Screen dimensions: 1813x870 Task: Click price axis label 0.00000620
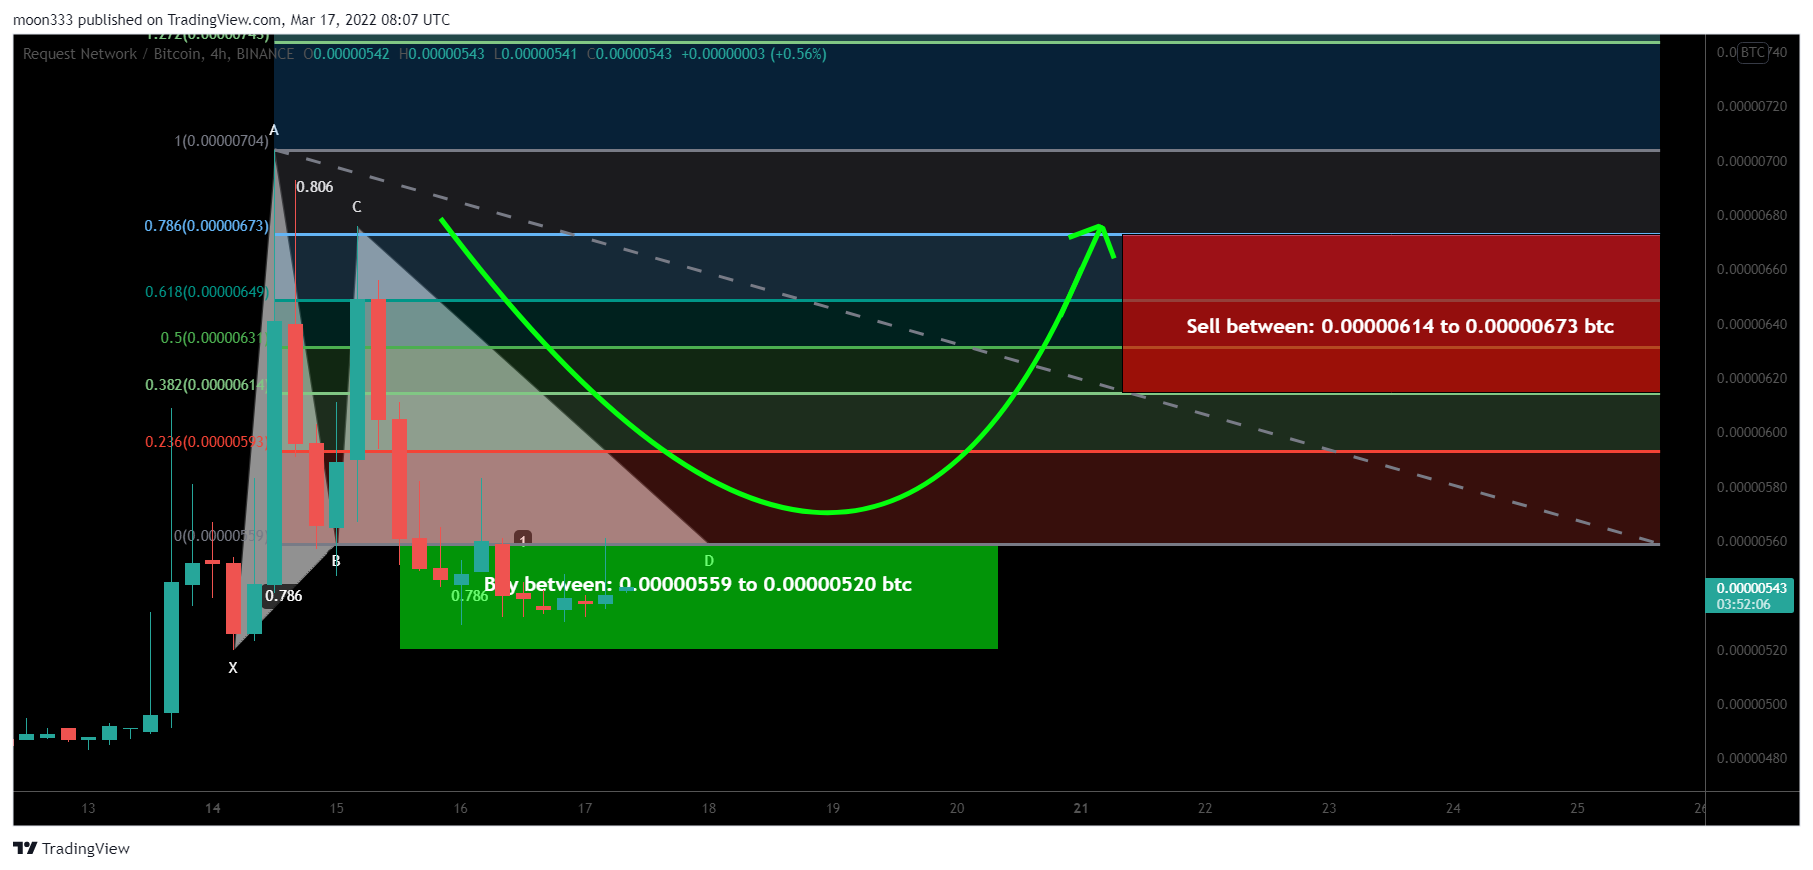pos(1752,378)
